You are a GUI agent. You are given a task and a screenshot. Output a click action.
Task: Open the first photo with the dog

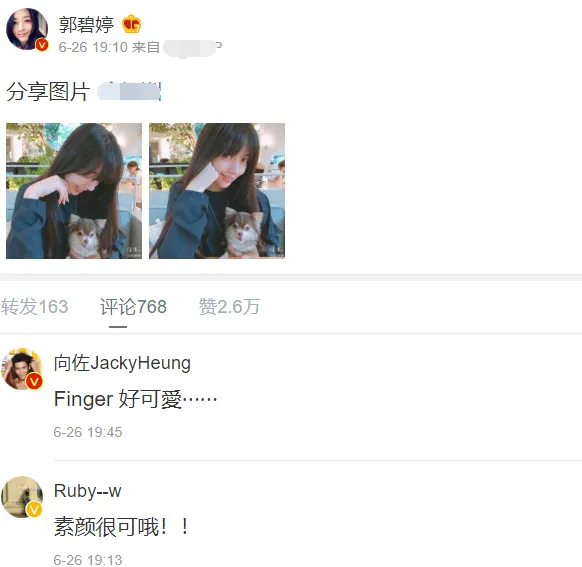coord(74,191)
